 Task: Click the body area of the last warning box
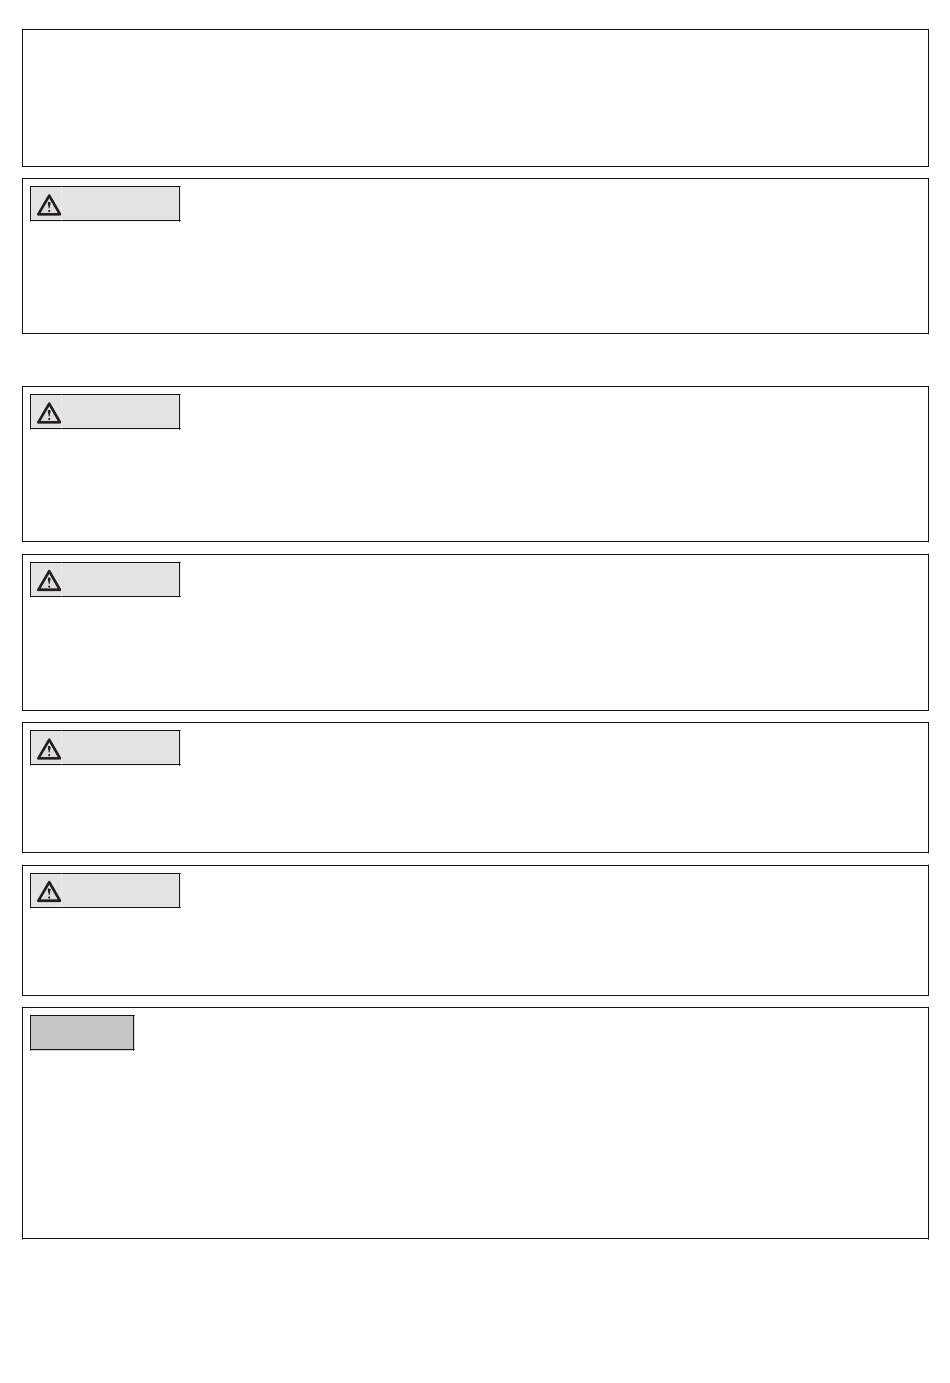click(475, 950)
